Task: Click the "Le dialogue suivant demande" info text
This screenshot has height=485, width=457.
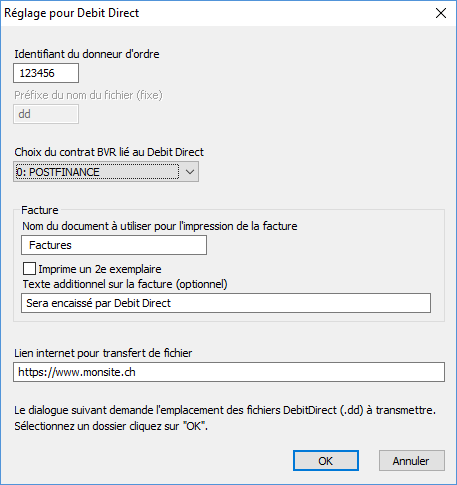Action: click(225, 418)
